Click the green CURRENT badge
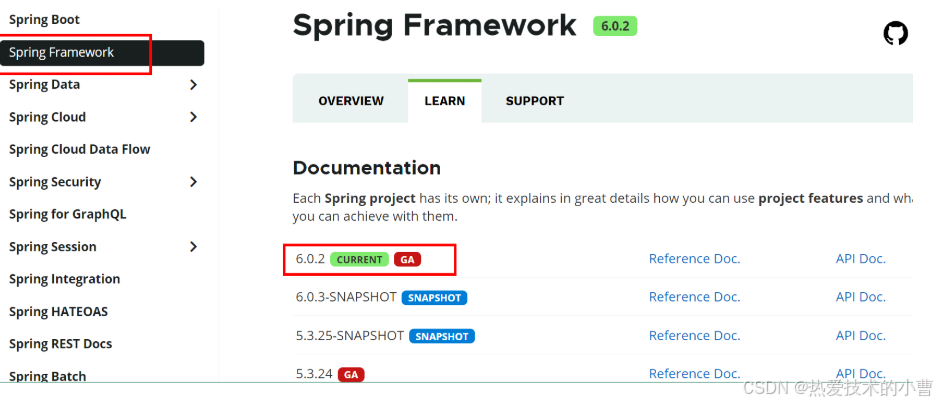937x403 pixels. click(x=359, y=259)
